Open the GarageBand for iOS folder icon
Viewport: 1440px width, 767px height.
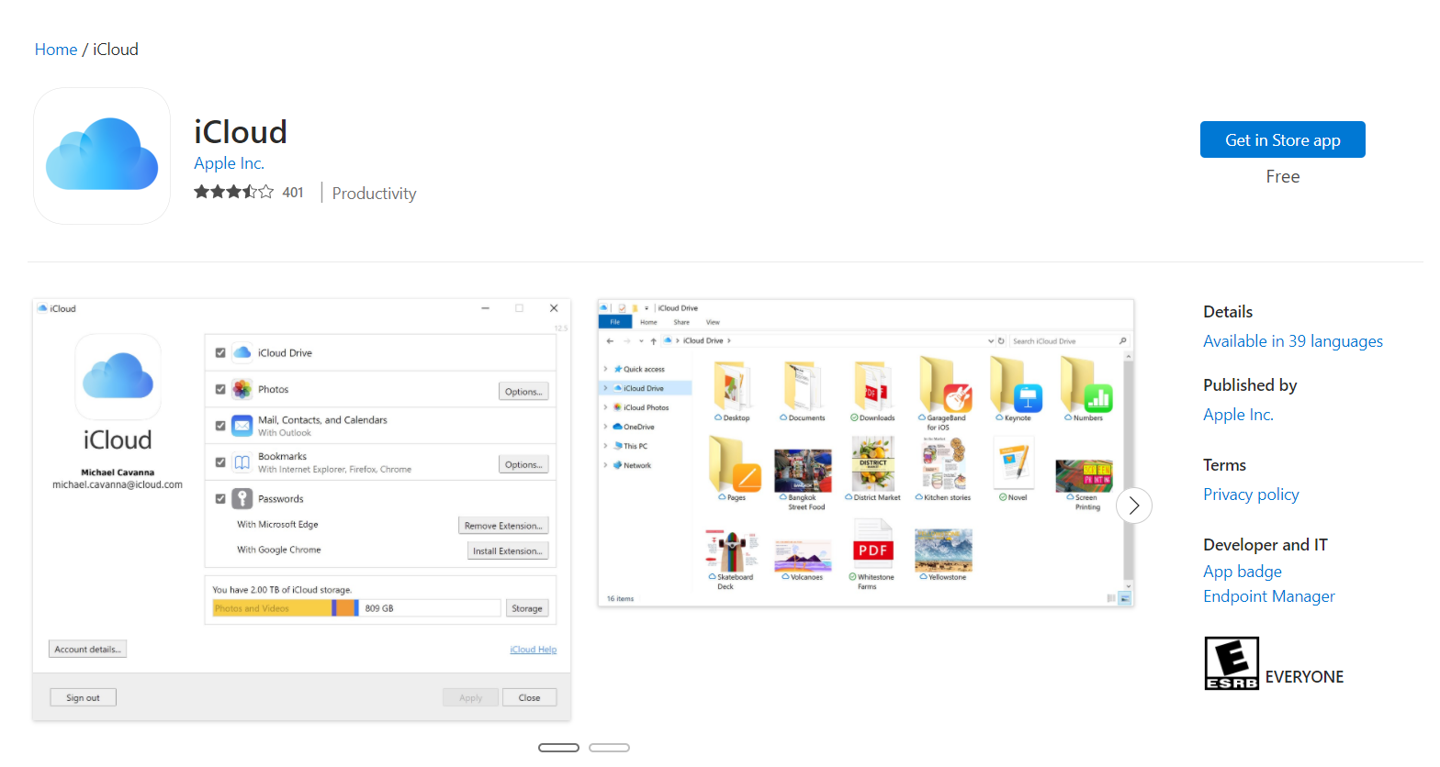(x=943, y=384)
